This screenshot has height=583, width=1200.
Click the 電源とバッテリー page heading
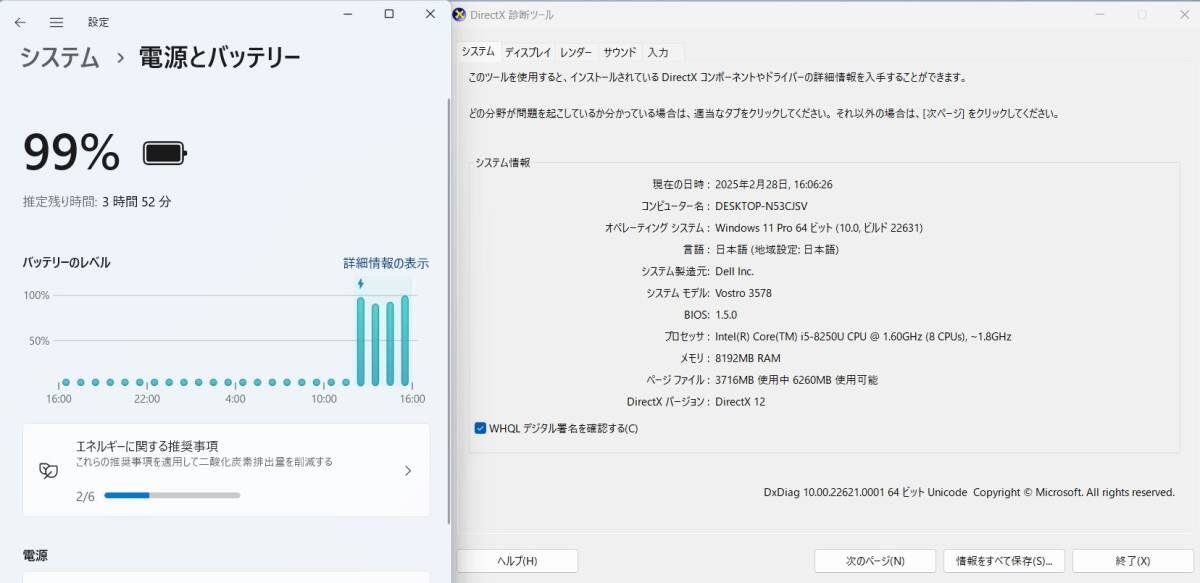[219, 58]
